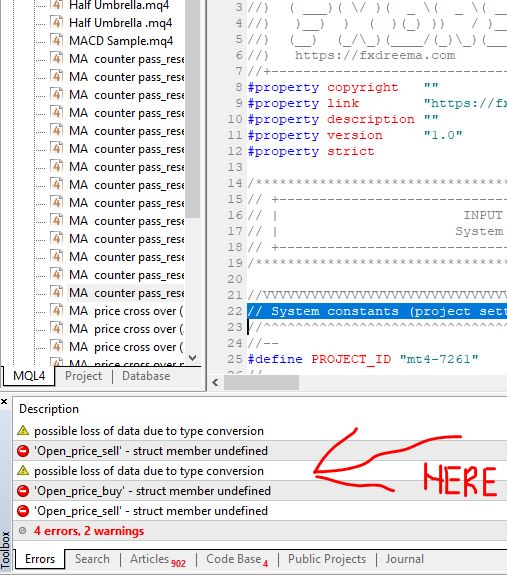Select the Errors tab in Toolbox

pos(40,559)
